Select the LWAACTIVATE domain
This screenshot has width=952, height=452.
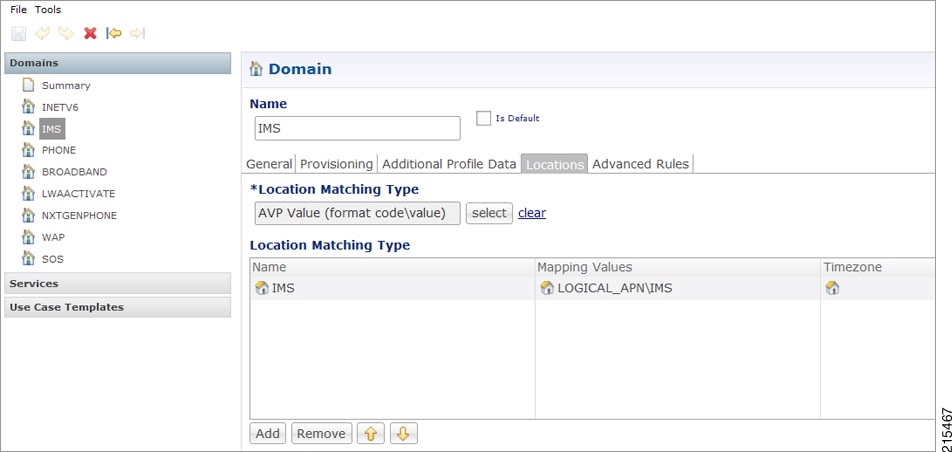point(78,194)
